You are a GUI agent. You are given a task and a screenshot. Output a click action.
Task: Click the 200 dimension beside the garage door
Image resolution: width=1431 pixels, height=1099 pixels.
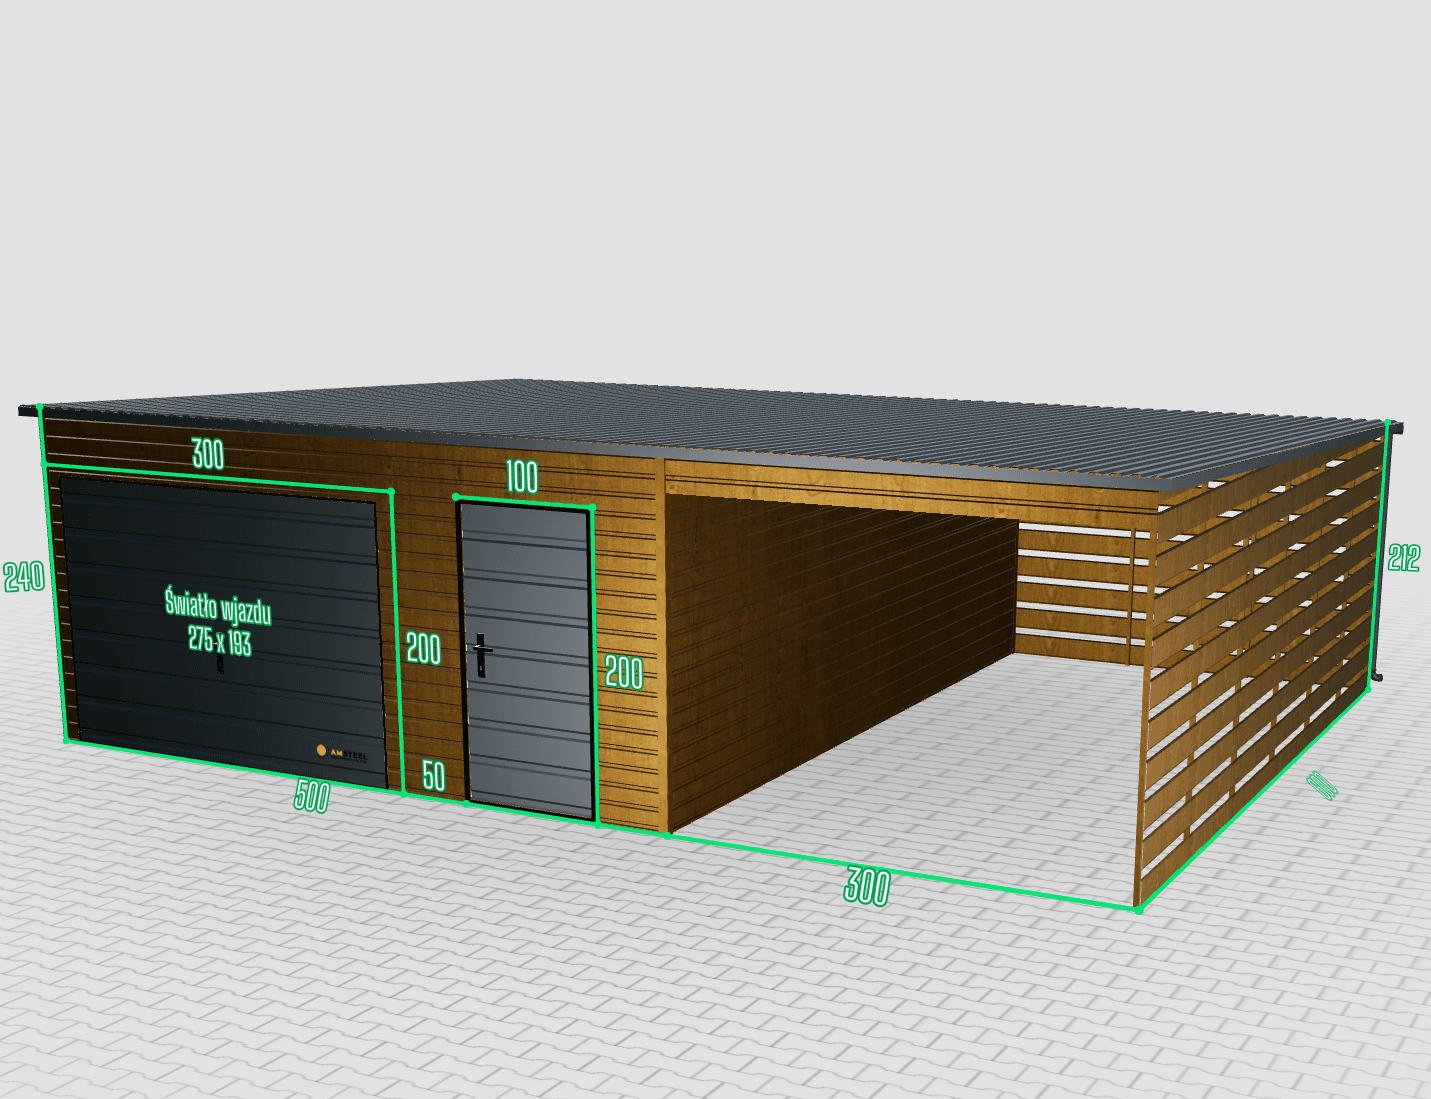click(424, 650)
